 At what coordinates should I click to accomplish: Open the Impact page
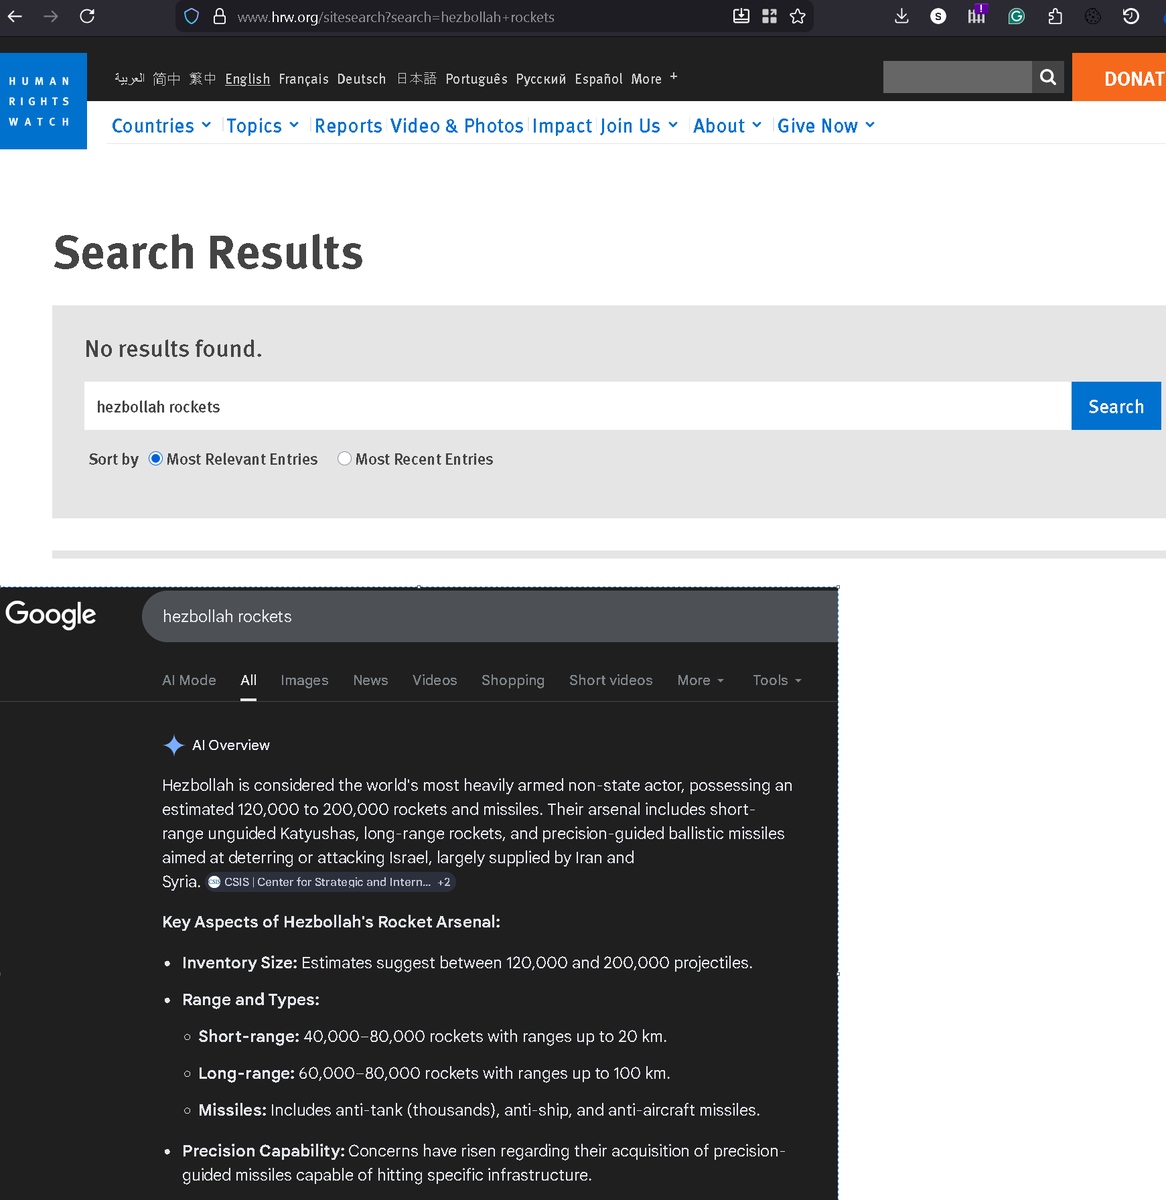[562, 126]
